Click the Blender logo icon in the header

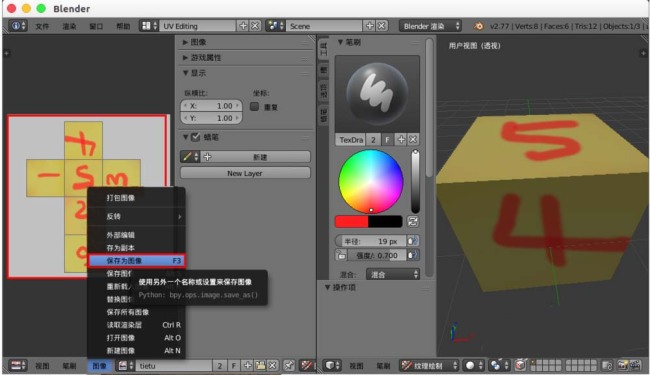pos(478,26)
